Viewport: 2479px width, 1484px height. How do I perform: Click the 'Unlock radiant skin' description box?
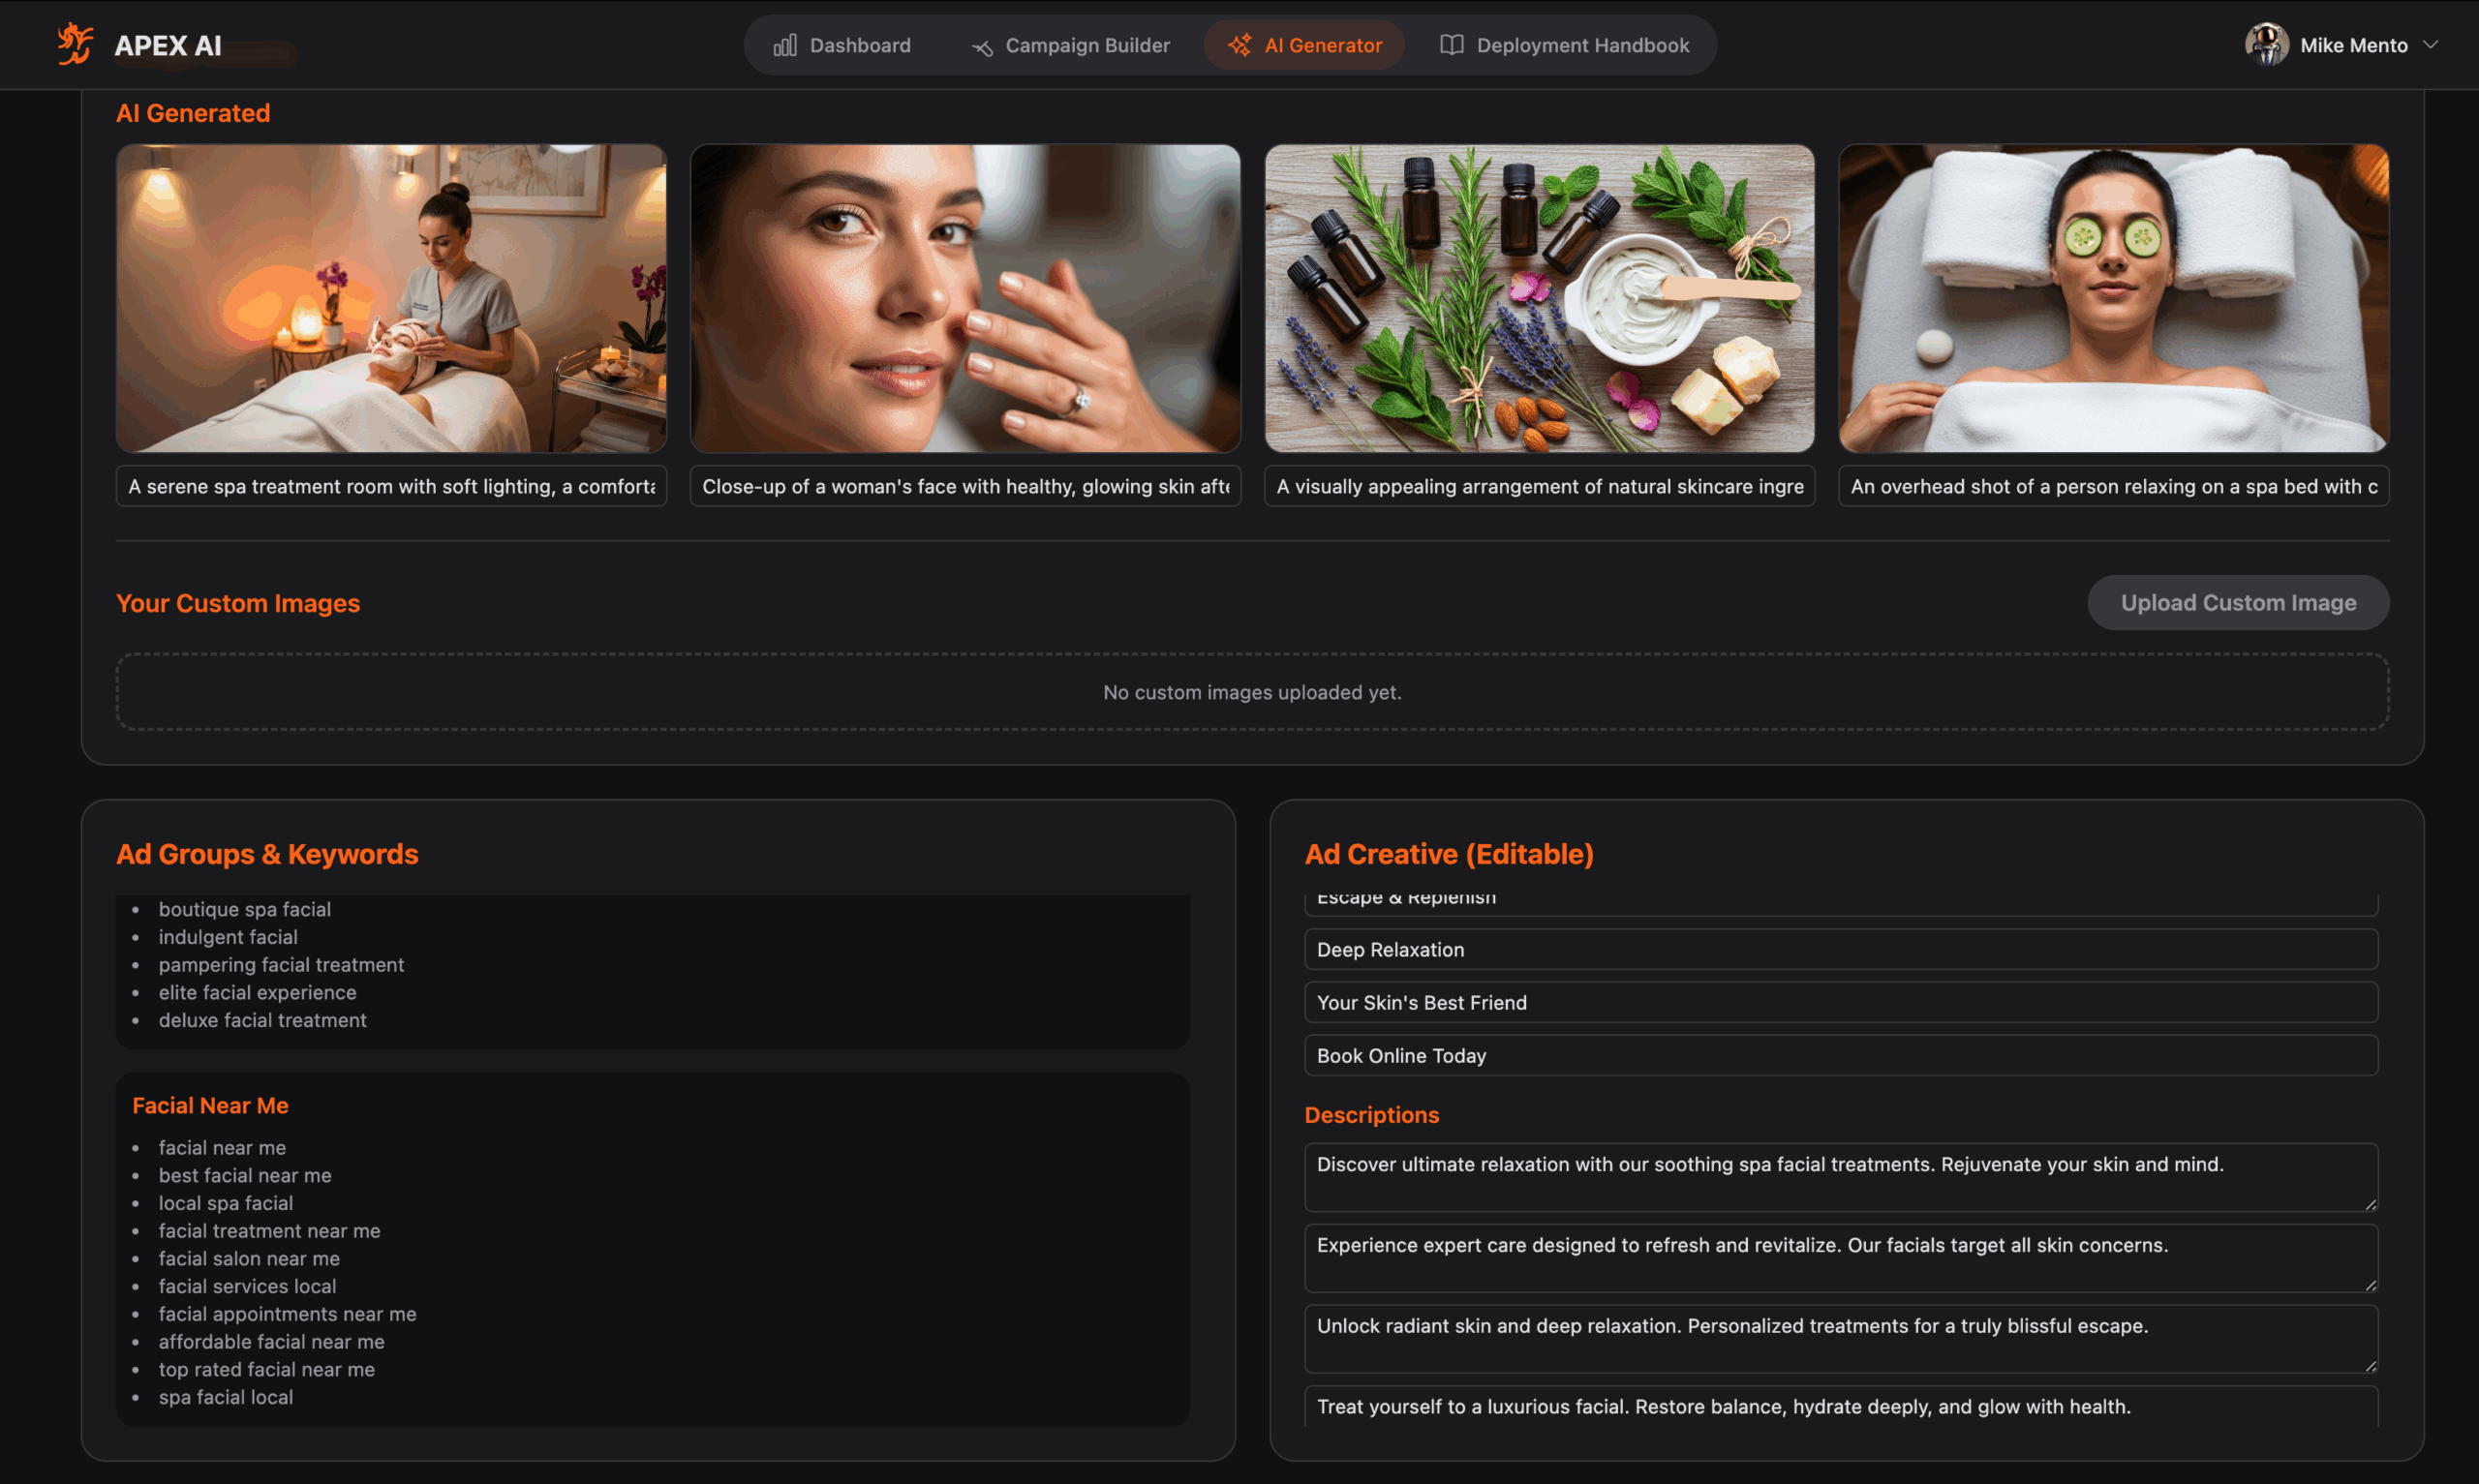tap(1840, 1337)
